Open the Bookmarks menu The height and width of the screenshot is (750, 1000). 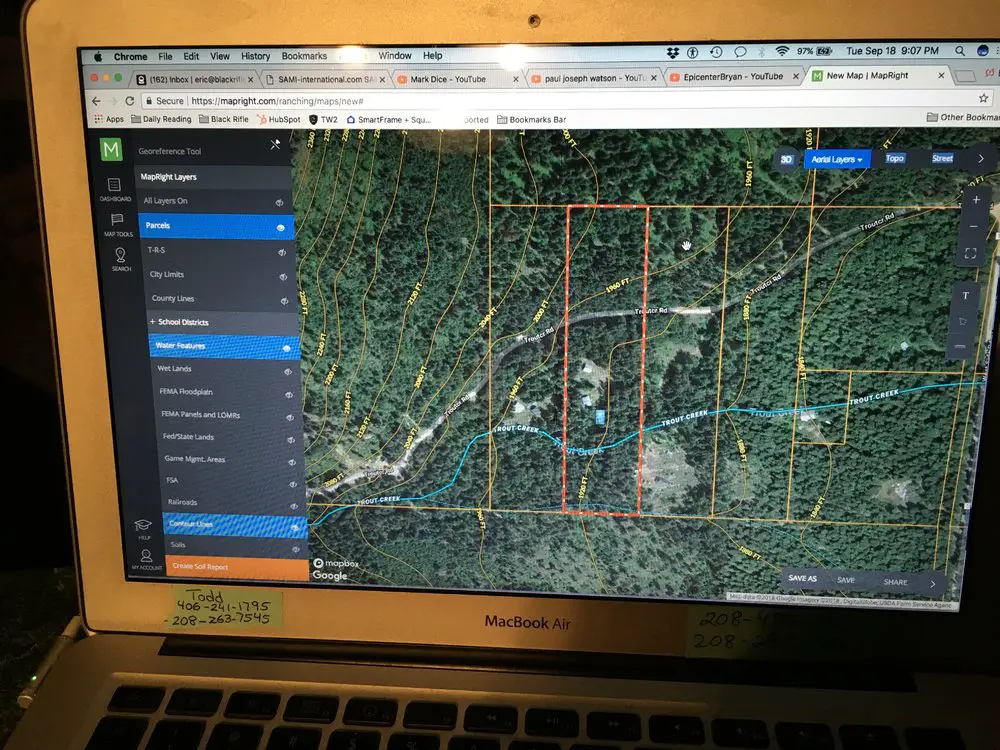[304, 56]
